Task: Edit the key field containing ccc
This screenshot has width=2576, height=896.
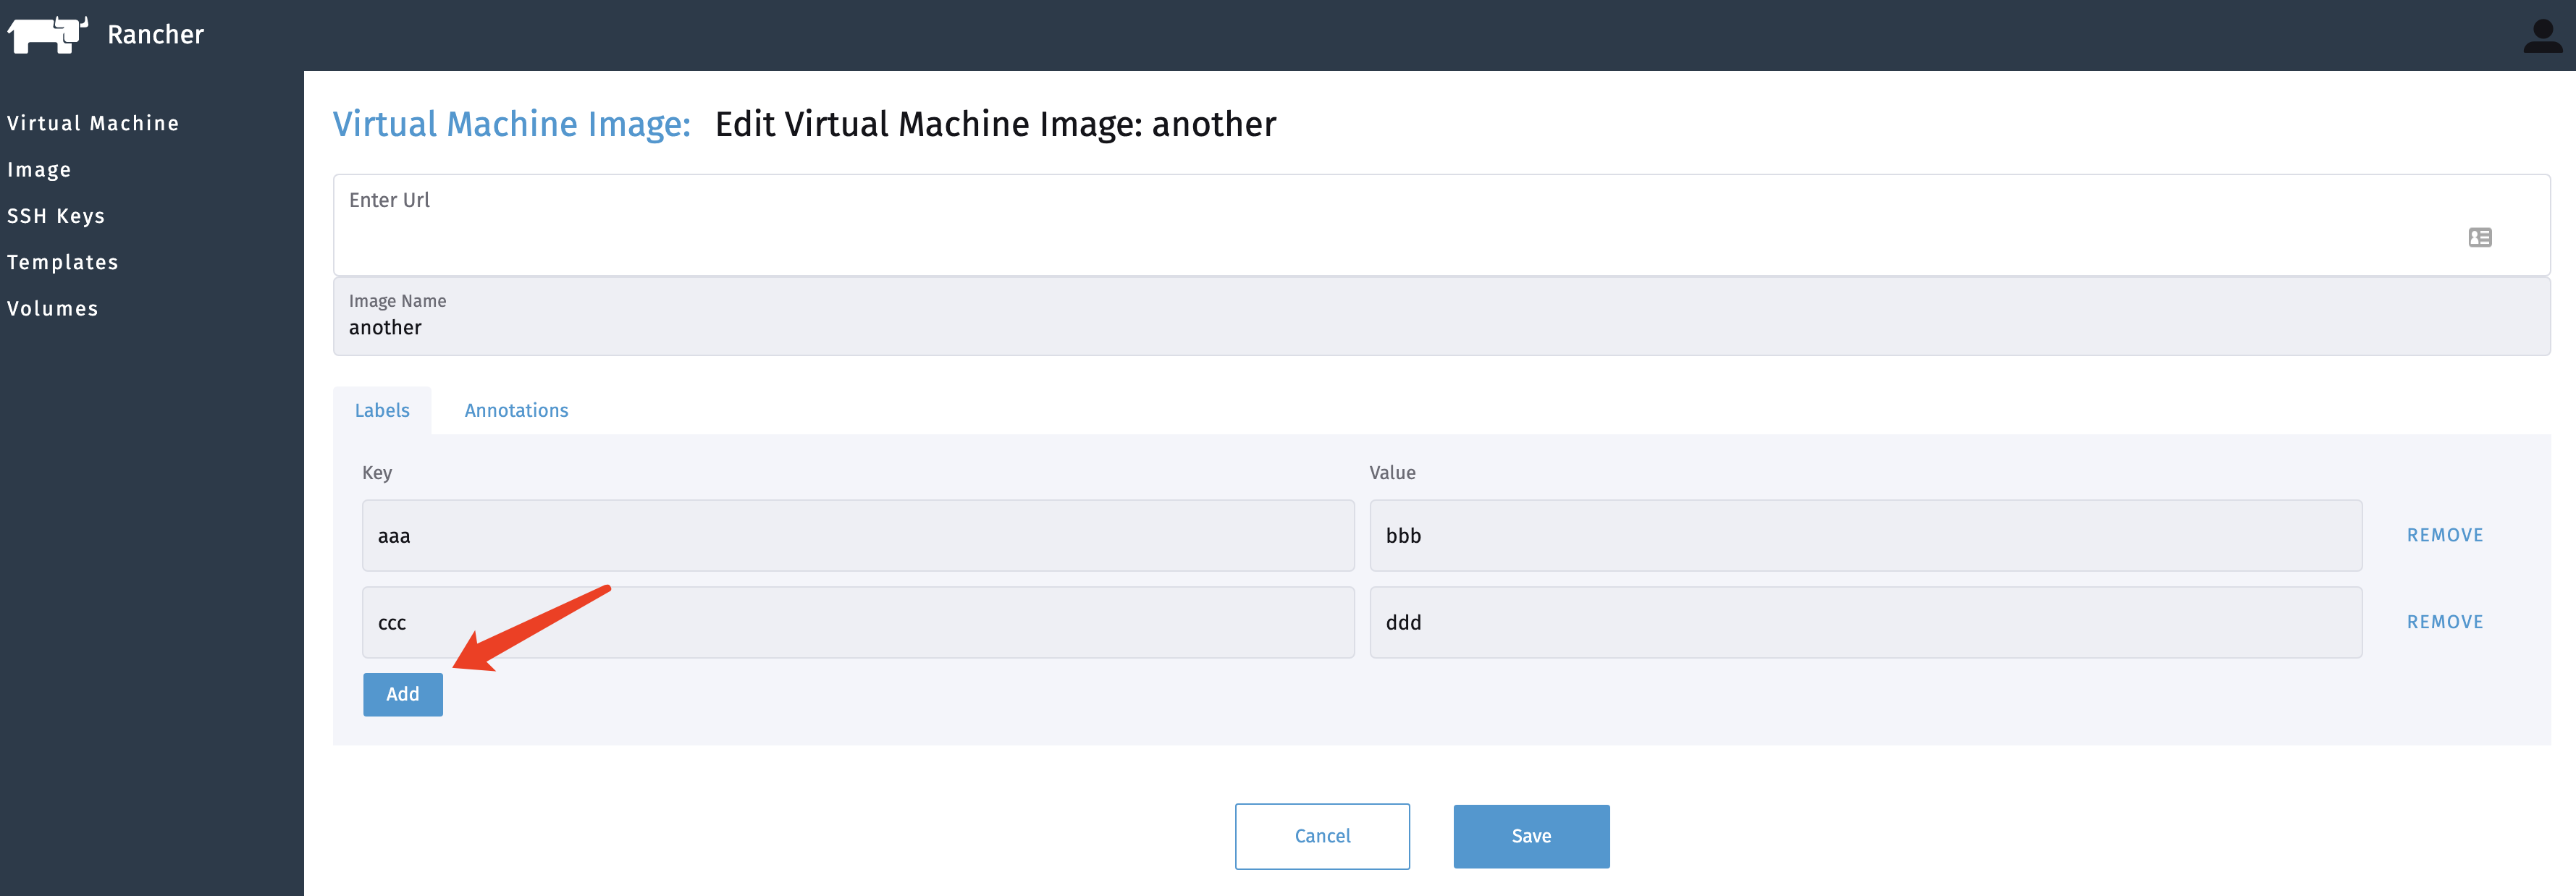Action: 858,622
